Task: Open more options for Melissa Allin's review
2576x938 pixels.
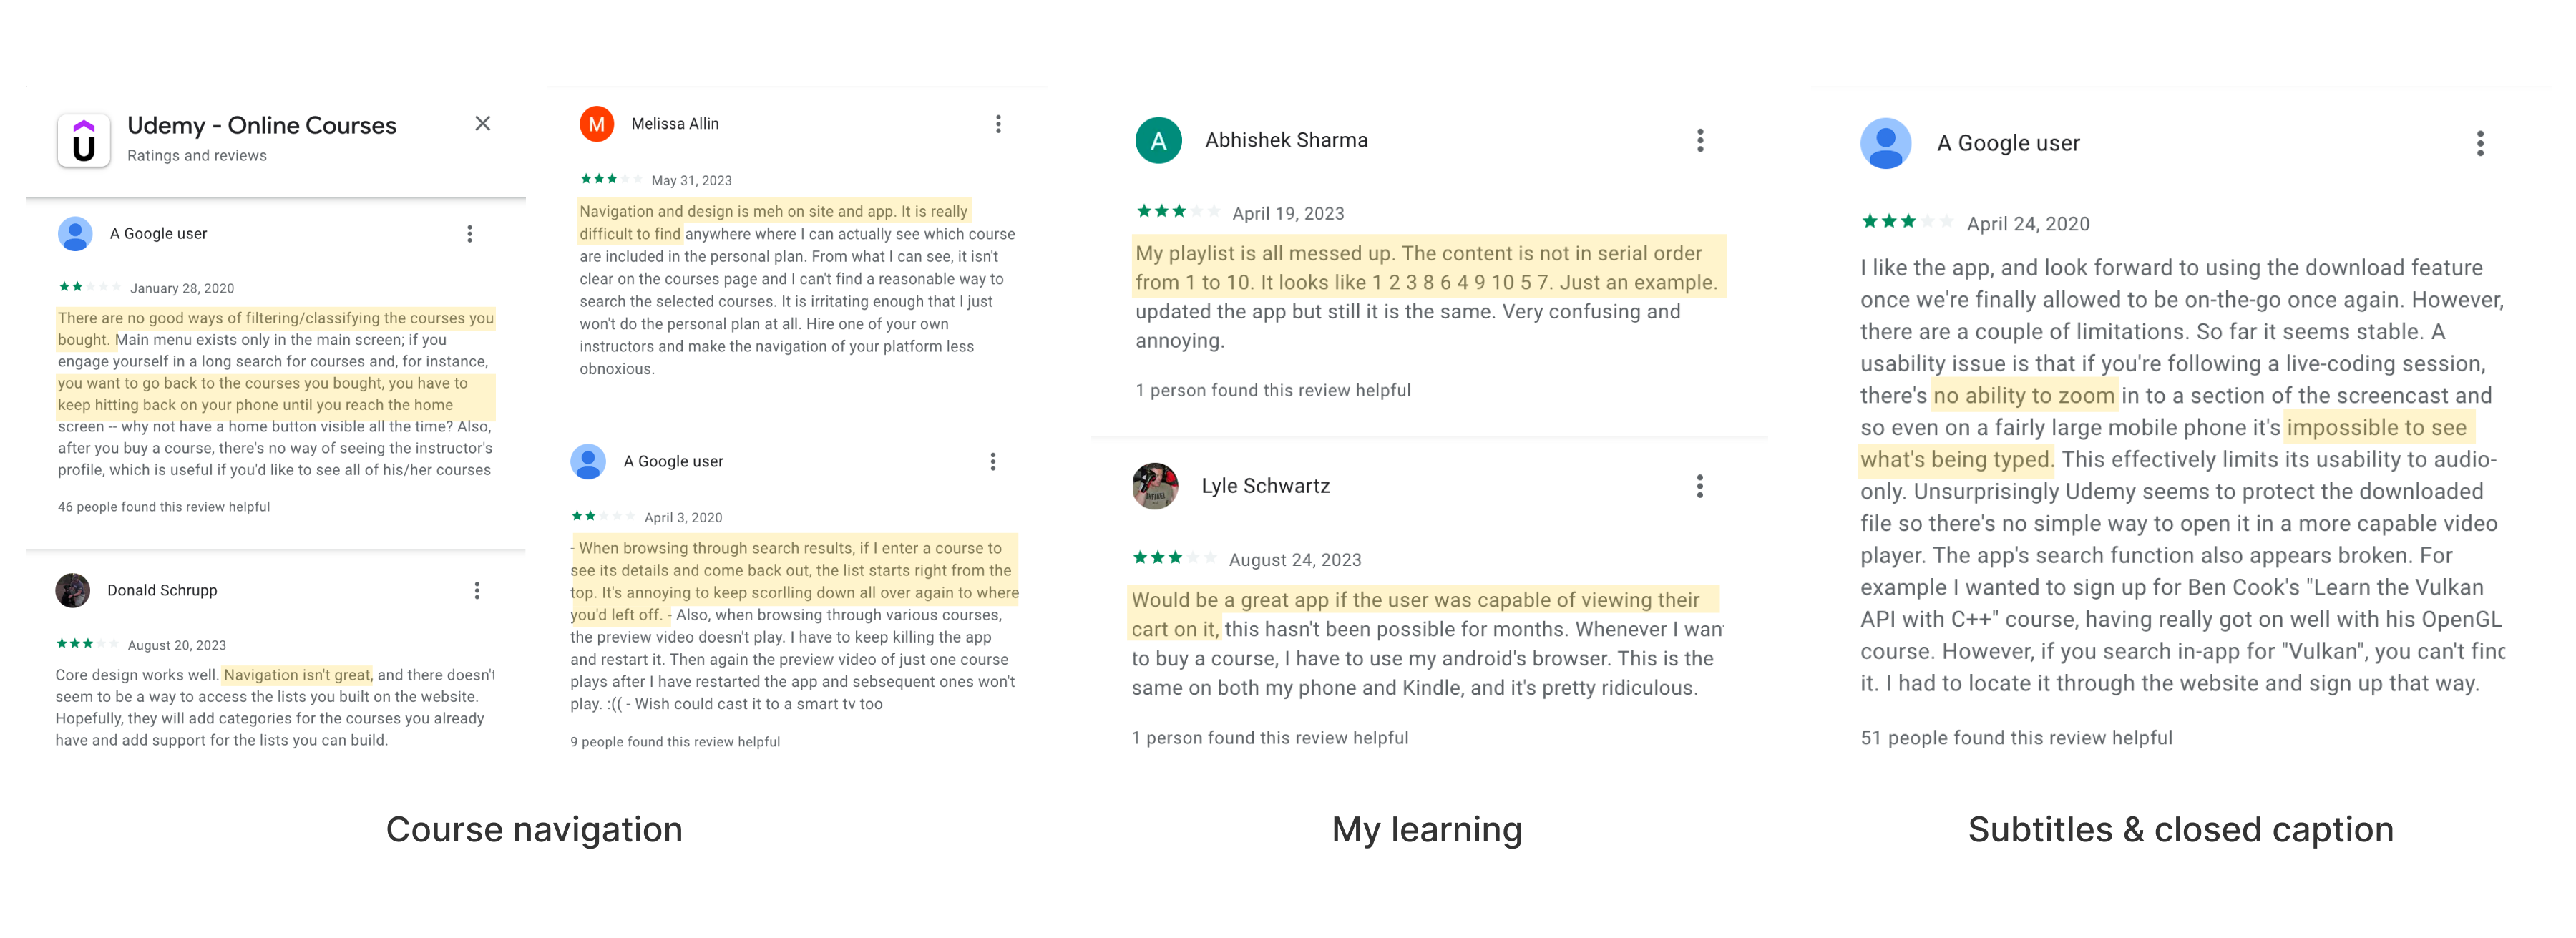Action: (997, 124)
